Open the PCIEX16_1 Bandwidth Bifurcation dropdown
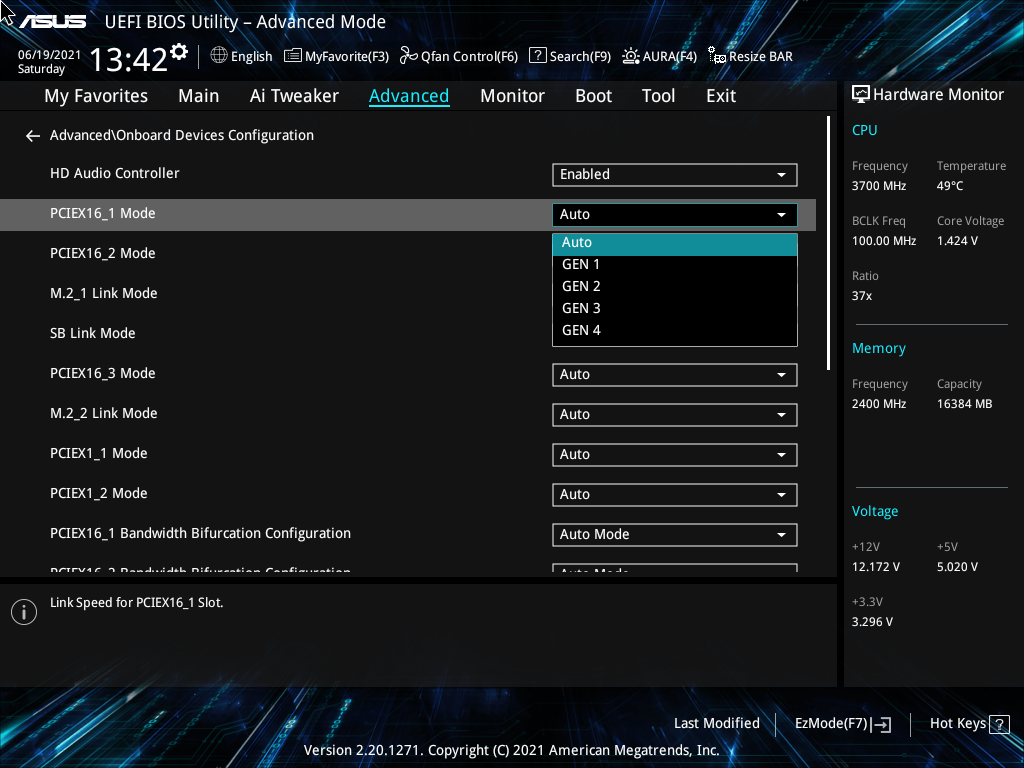This screenshot has height=768, width=1024. click(674, 534)
